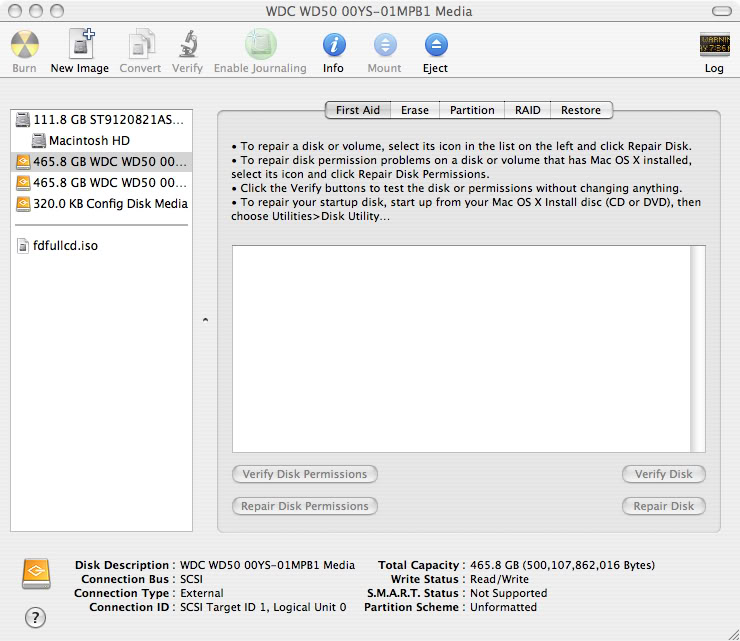Select the unhighlighted 465.8 GB WDC disk
Image resolution: width=740 pixels, height=641 pixels.
[x=101, y=182]
